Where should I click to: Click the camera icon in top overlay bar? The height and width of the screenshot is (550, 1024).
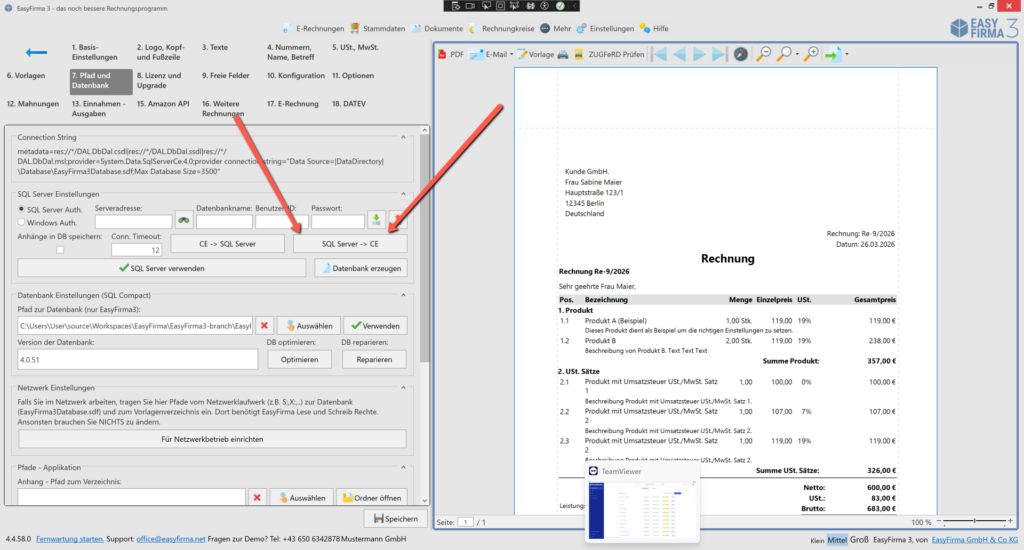pos(470,6)
